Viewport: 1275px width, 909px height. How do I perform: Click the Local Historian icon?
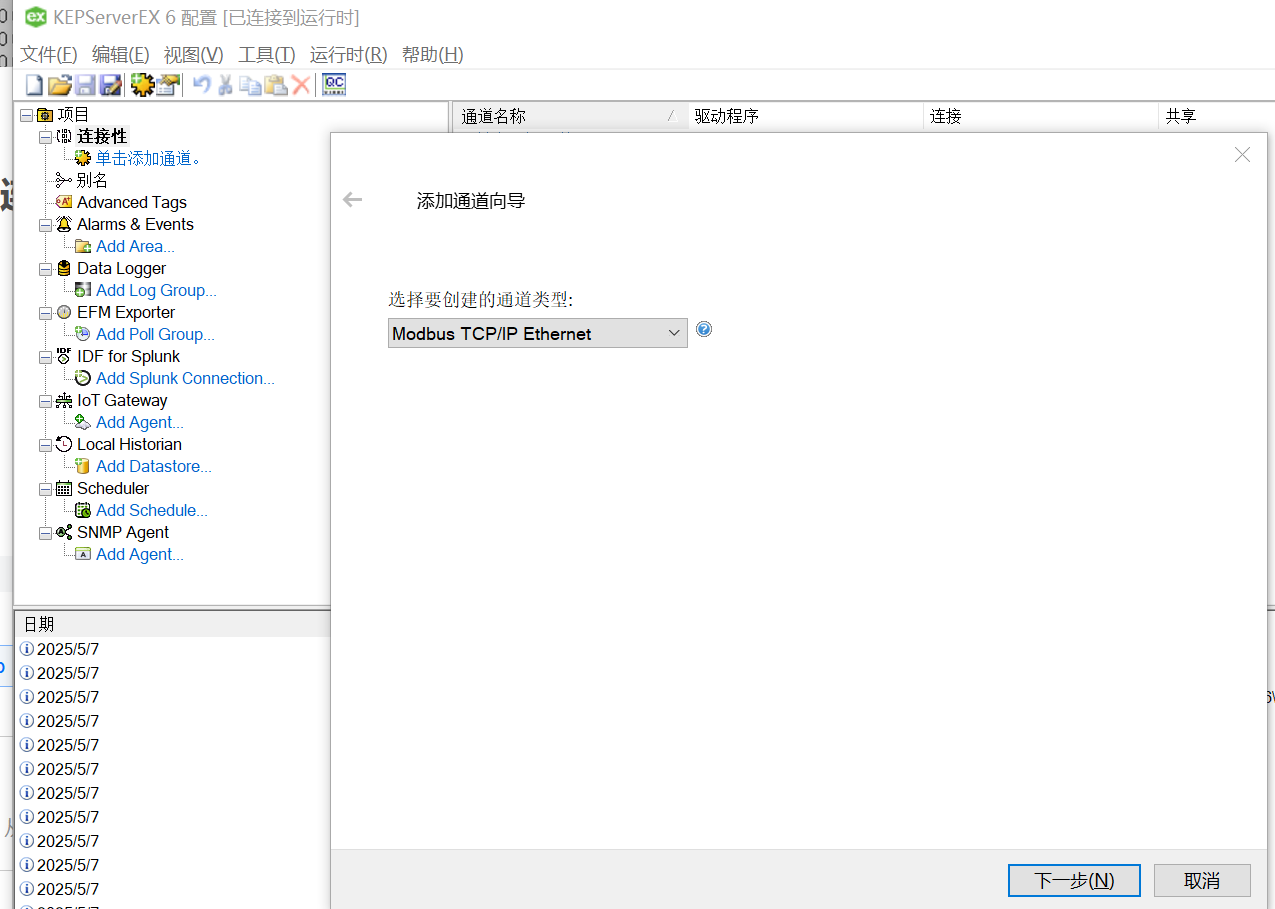65,444
